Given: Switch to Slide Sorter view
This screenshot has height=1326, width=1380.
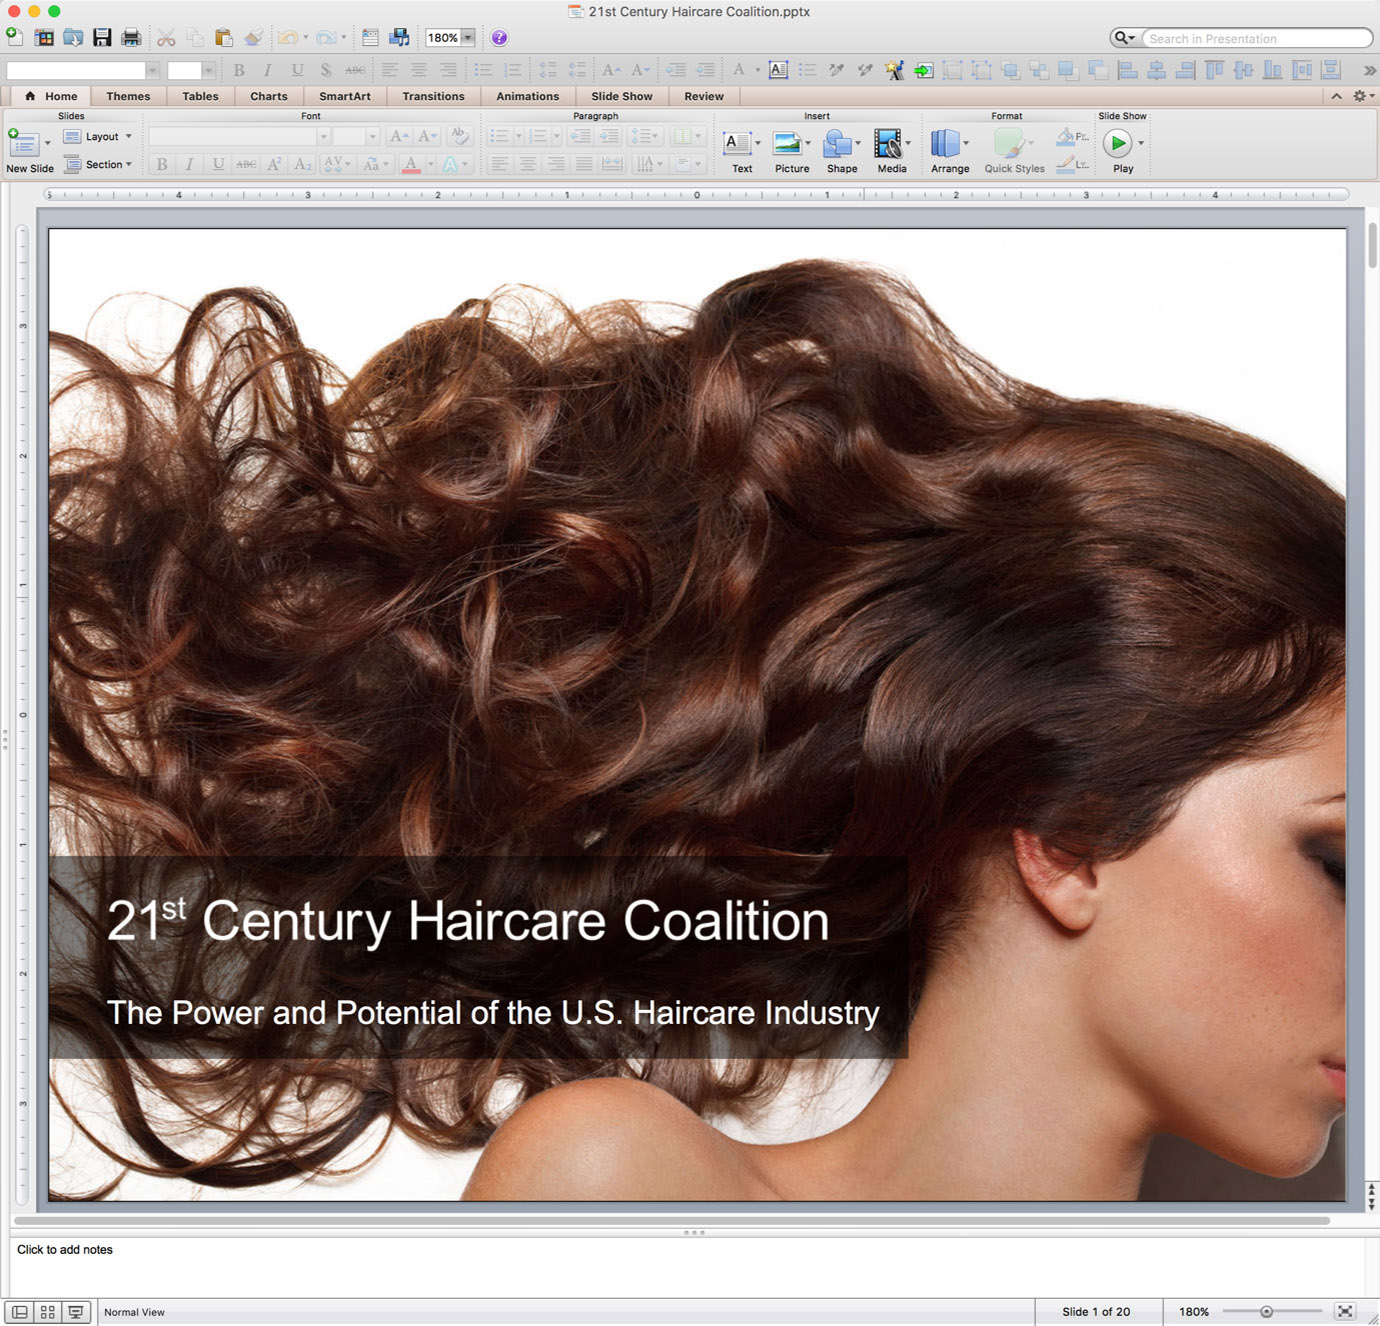Looking at the screenshot, I should (47, 1312).
